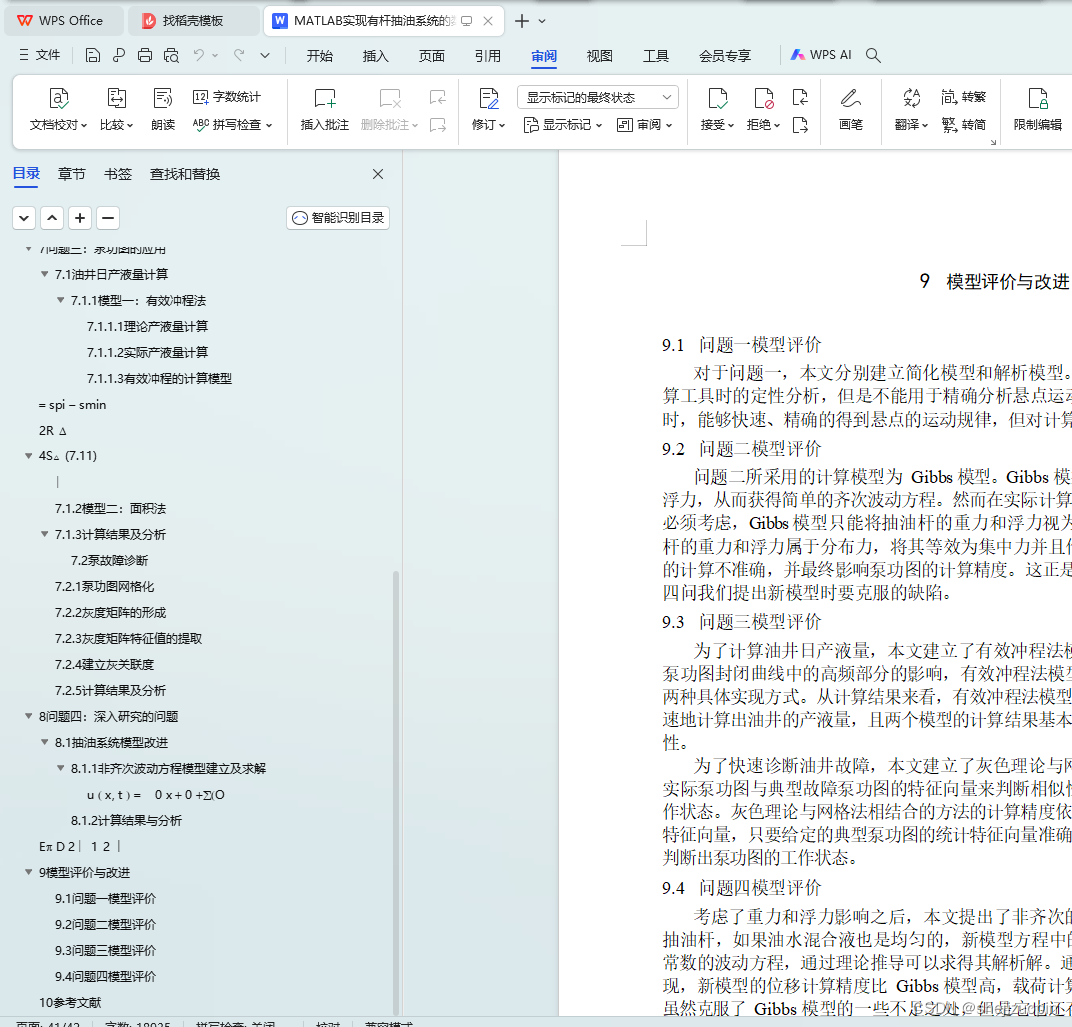
Task: Collapse the 7.1.1模型一：有效冲程法 node
Action: (60, 300)
